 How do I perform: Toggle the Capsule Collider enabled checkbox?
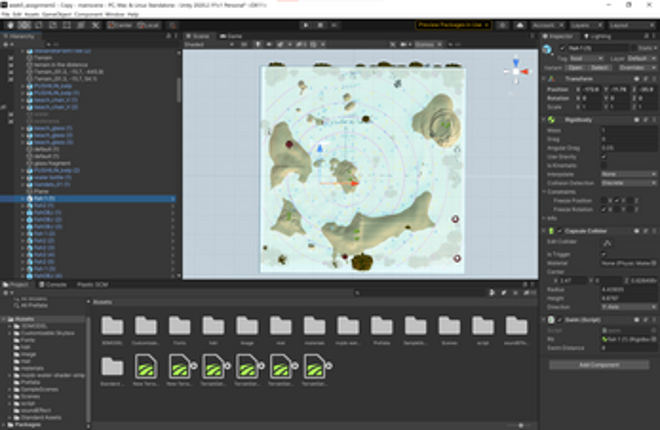(559, 231)
